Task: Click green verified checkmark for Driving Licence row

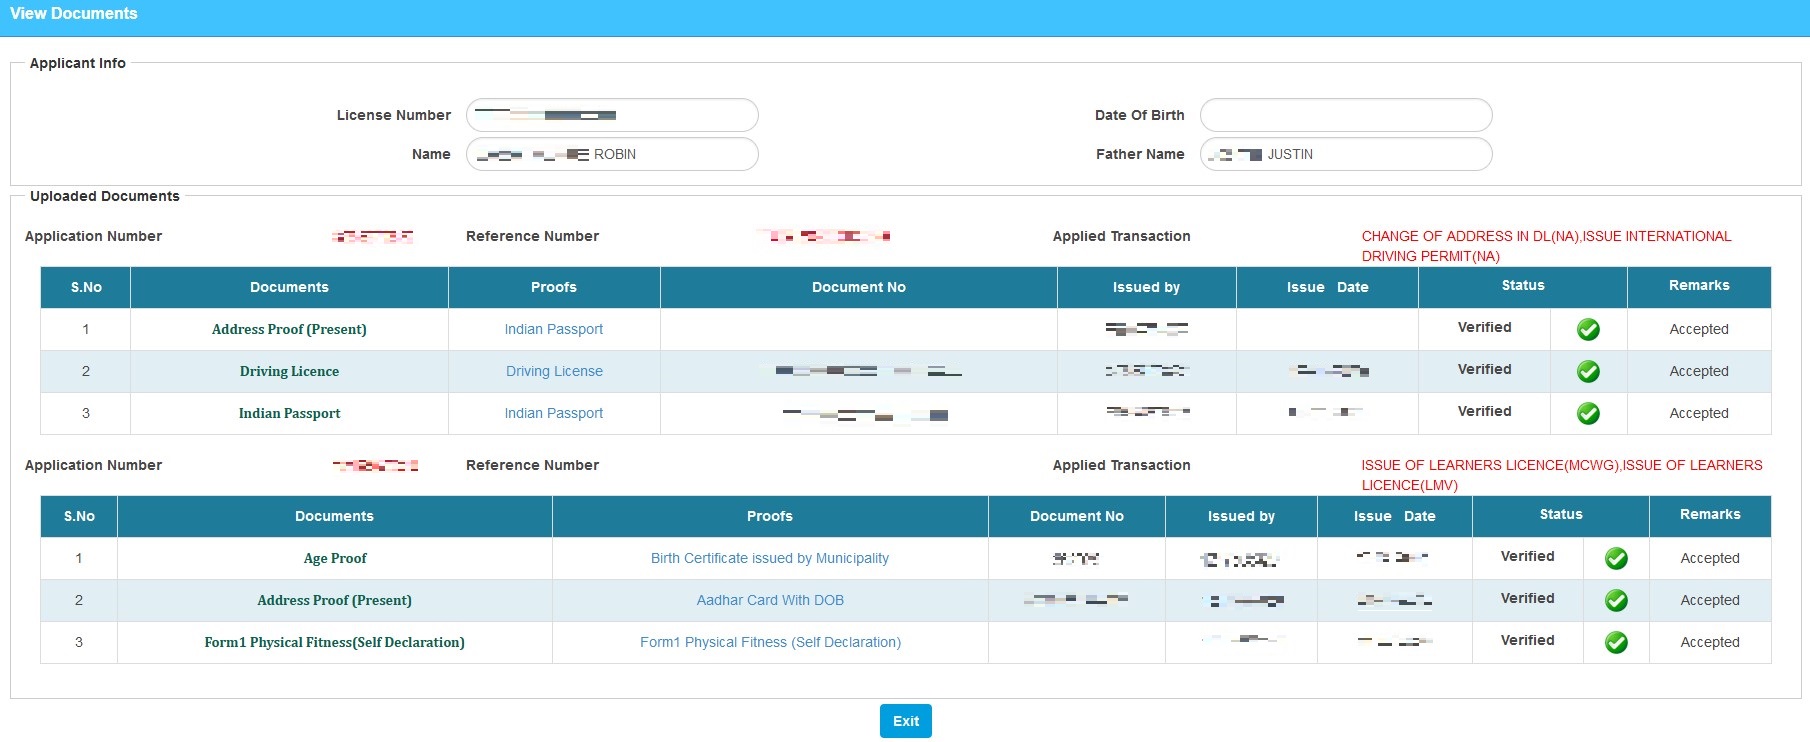Action: click(x=1588, y=371)
